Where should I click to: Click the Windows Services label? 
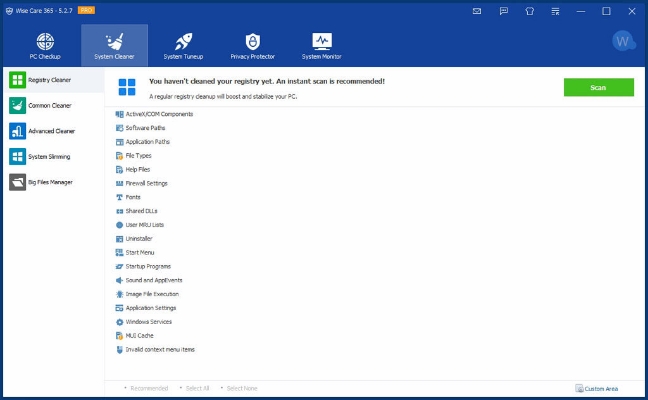coord(148,322)
